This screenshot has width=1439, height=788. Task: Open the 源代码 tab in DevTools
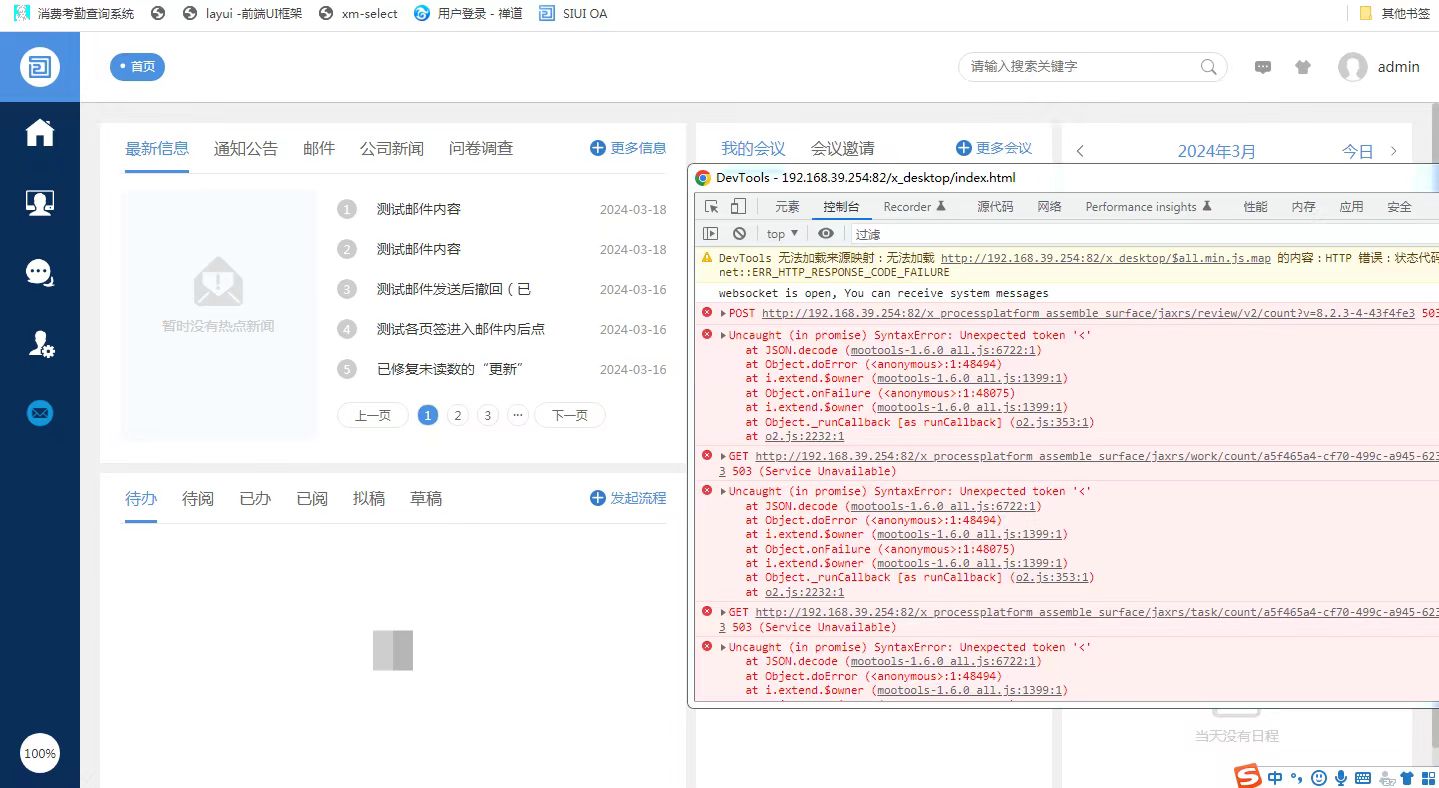(995, 207)
